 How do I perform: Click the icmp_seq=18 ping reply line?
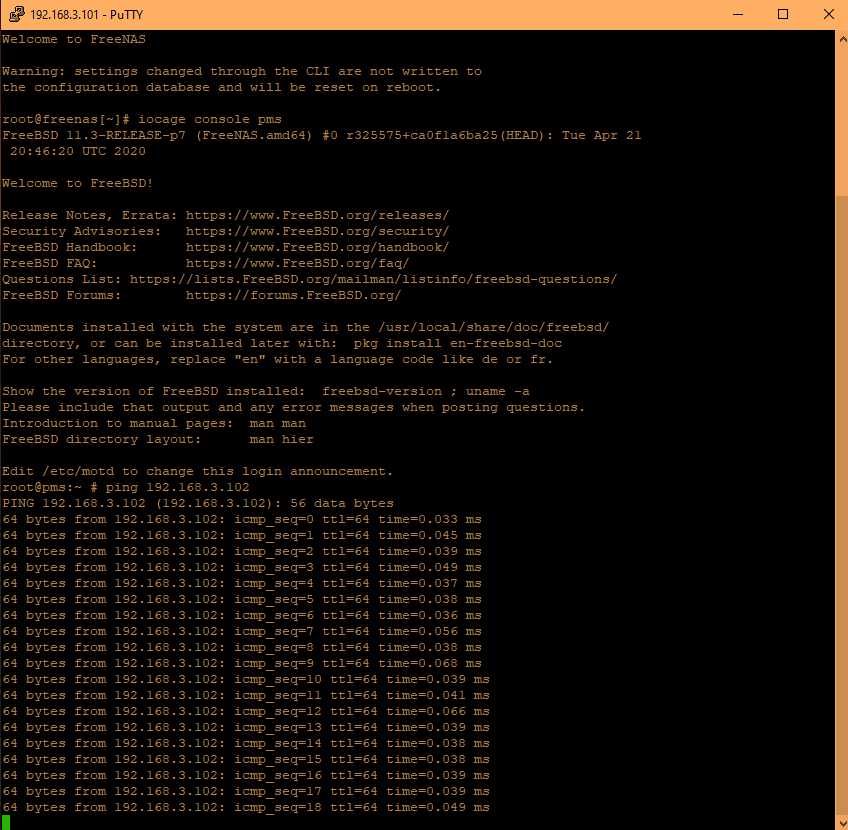(x=246, y=807)
